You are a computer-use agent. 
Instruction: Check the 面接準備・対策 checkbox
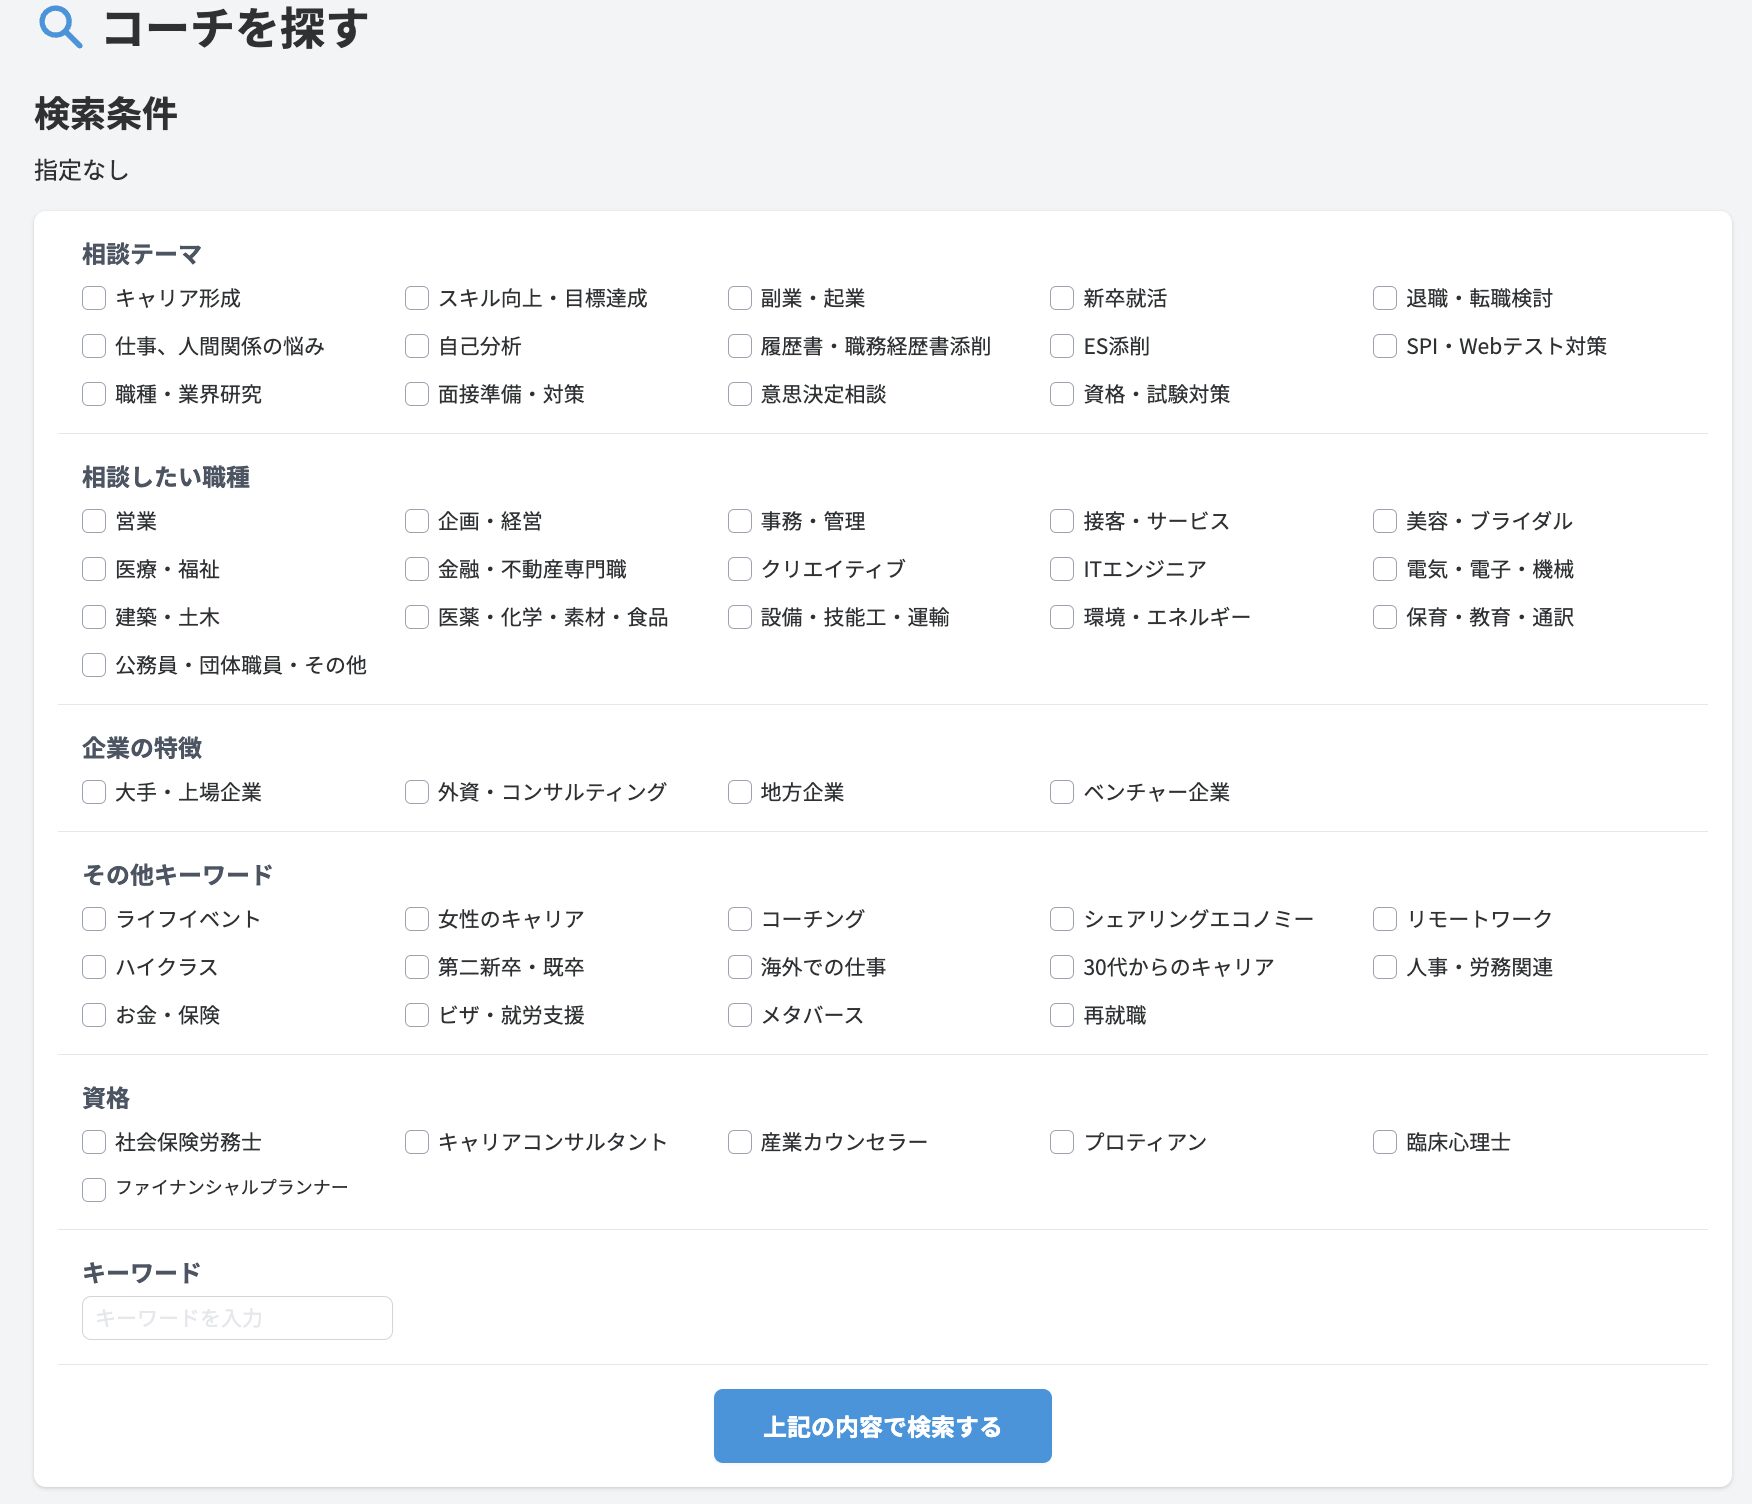coord(417,394)
